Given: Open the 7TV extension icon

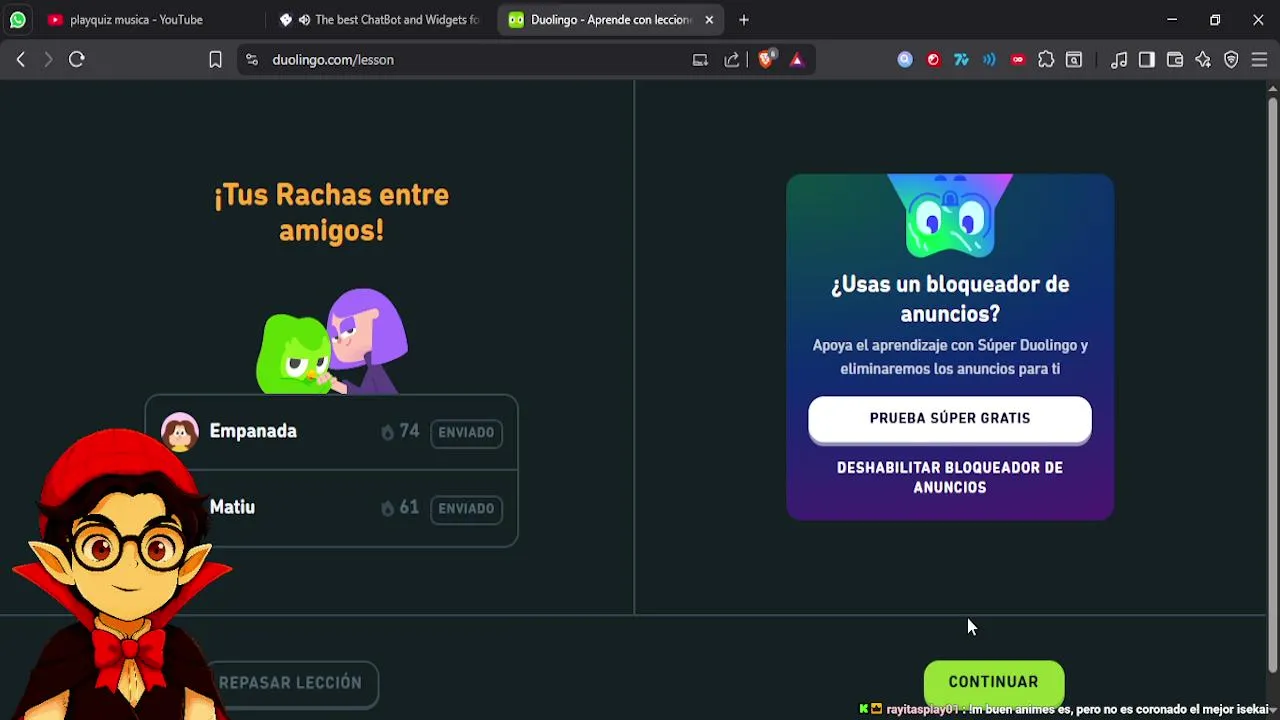Looking at the screenshot, I should pyautogui.click(x=961, y=60).
